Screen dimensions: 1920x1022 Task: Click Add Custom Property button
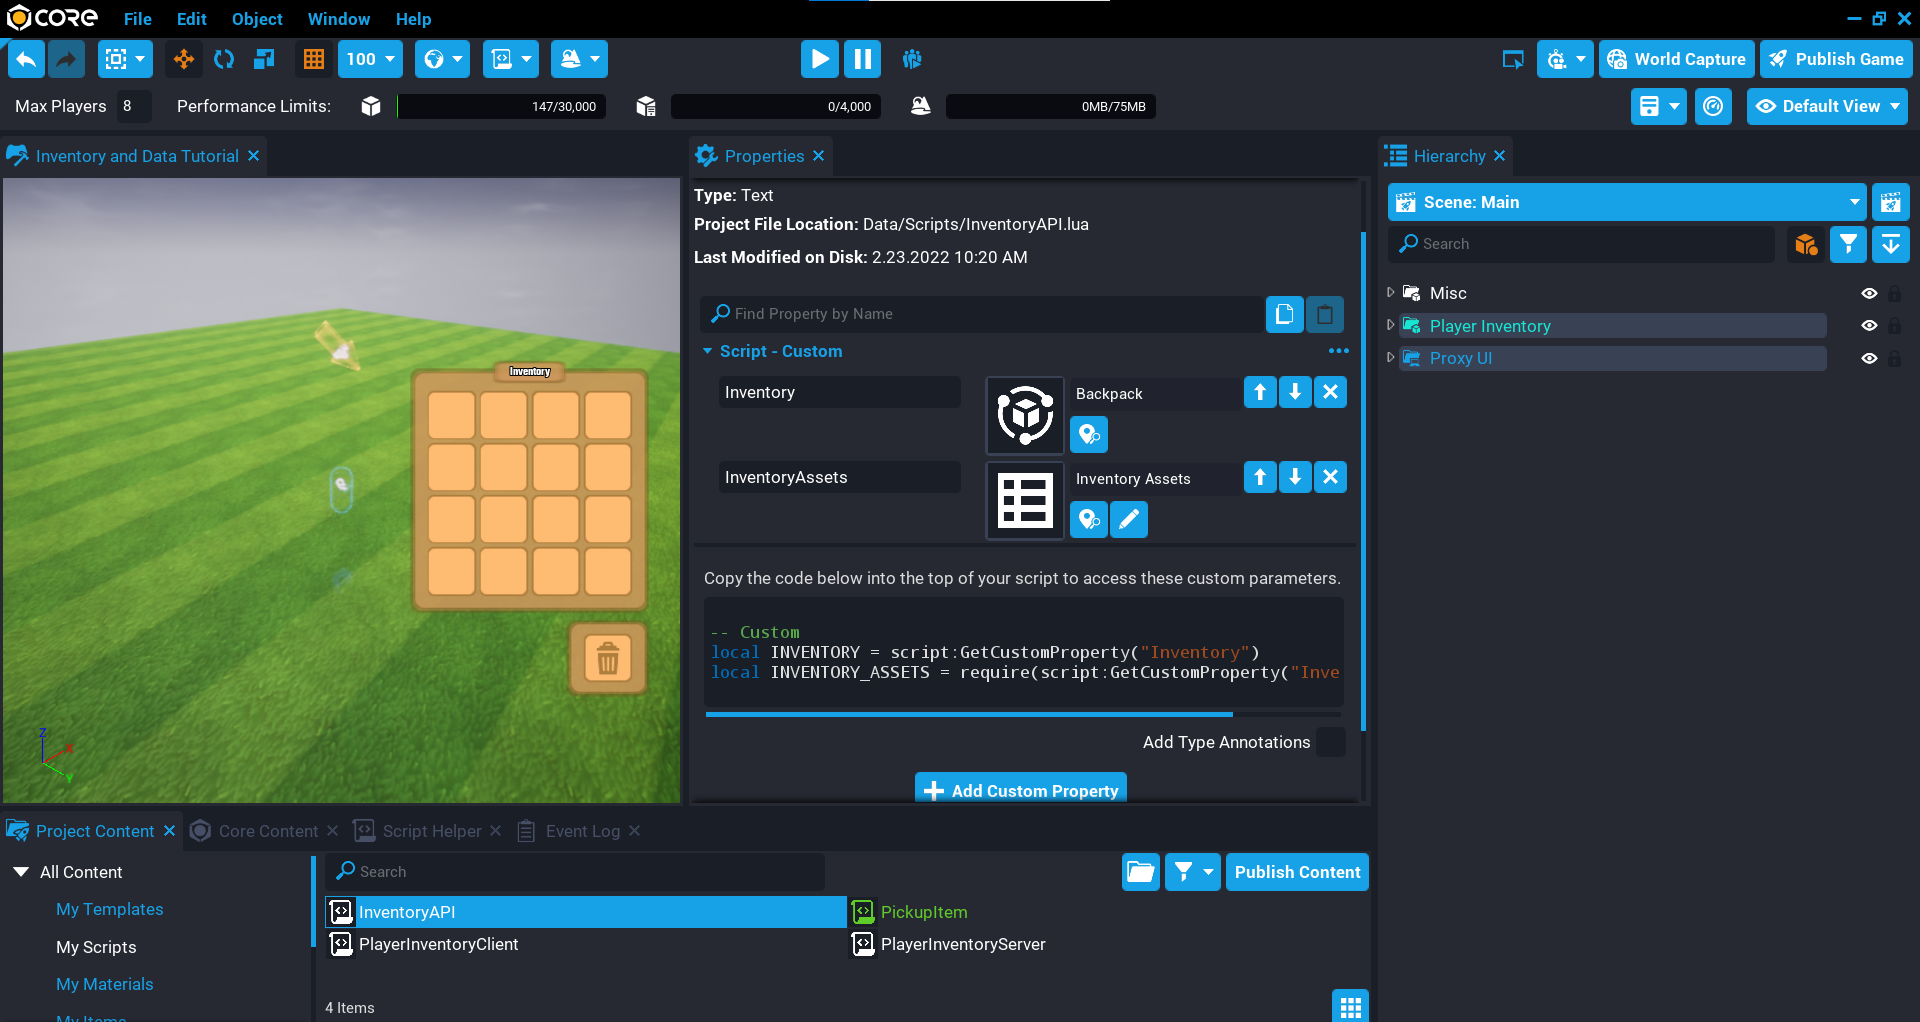[1021, 790]
